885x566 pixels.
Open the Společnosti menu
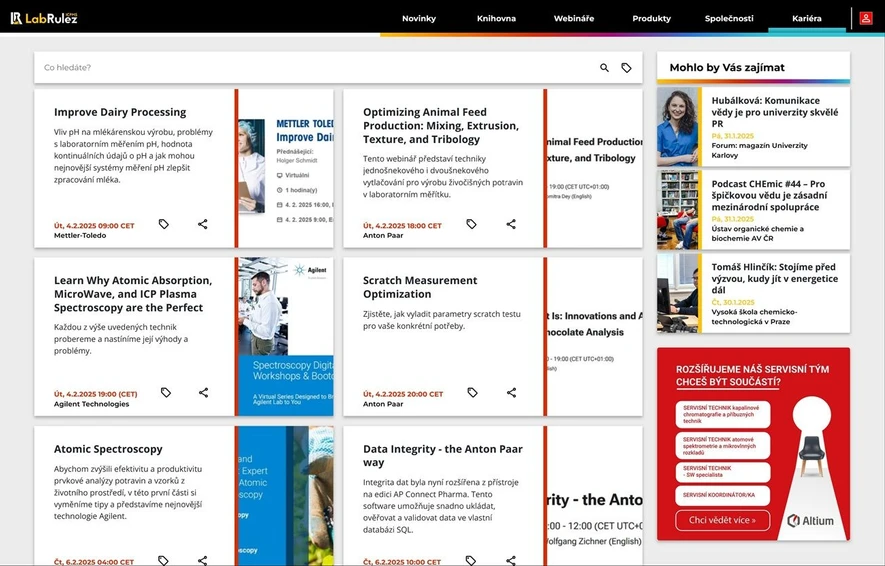(729, 18)
